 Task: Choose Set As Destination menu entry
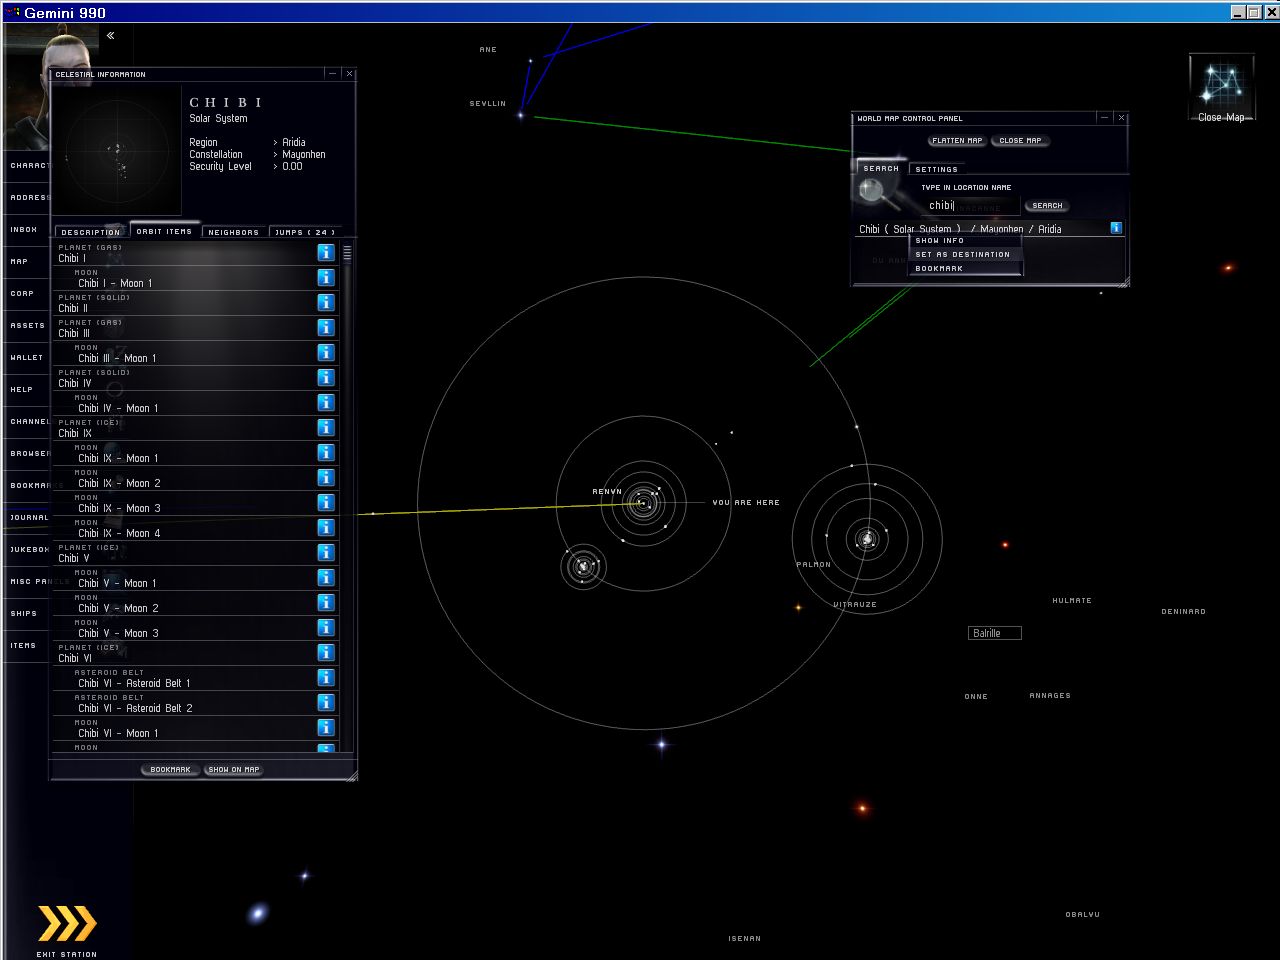pyautogui.click(x=964, y=255)
